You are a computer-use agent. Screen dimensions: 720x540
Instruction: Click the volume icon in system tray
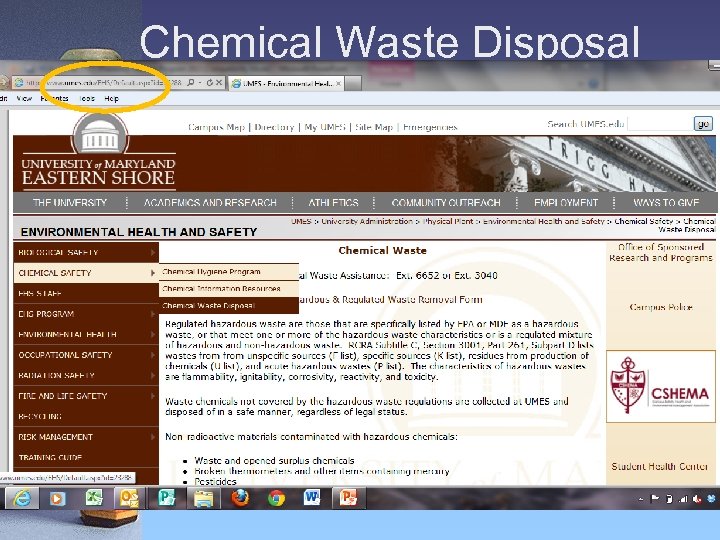tap(697, 499)
